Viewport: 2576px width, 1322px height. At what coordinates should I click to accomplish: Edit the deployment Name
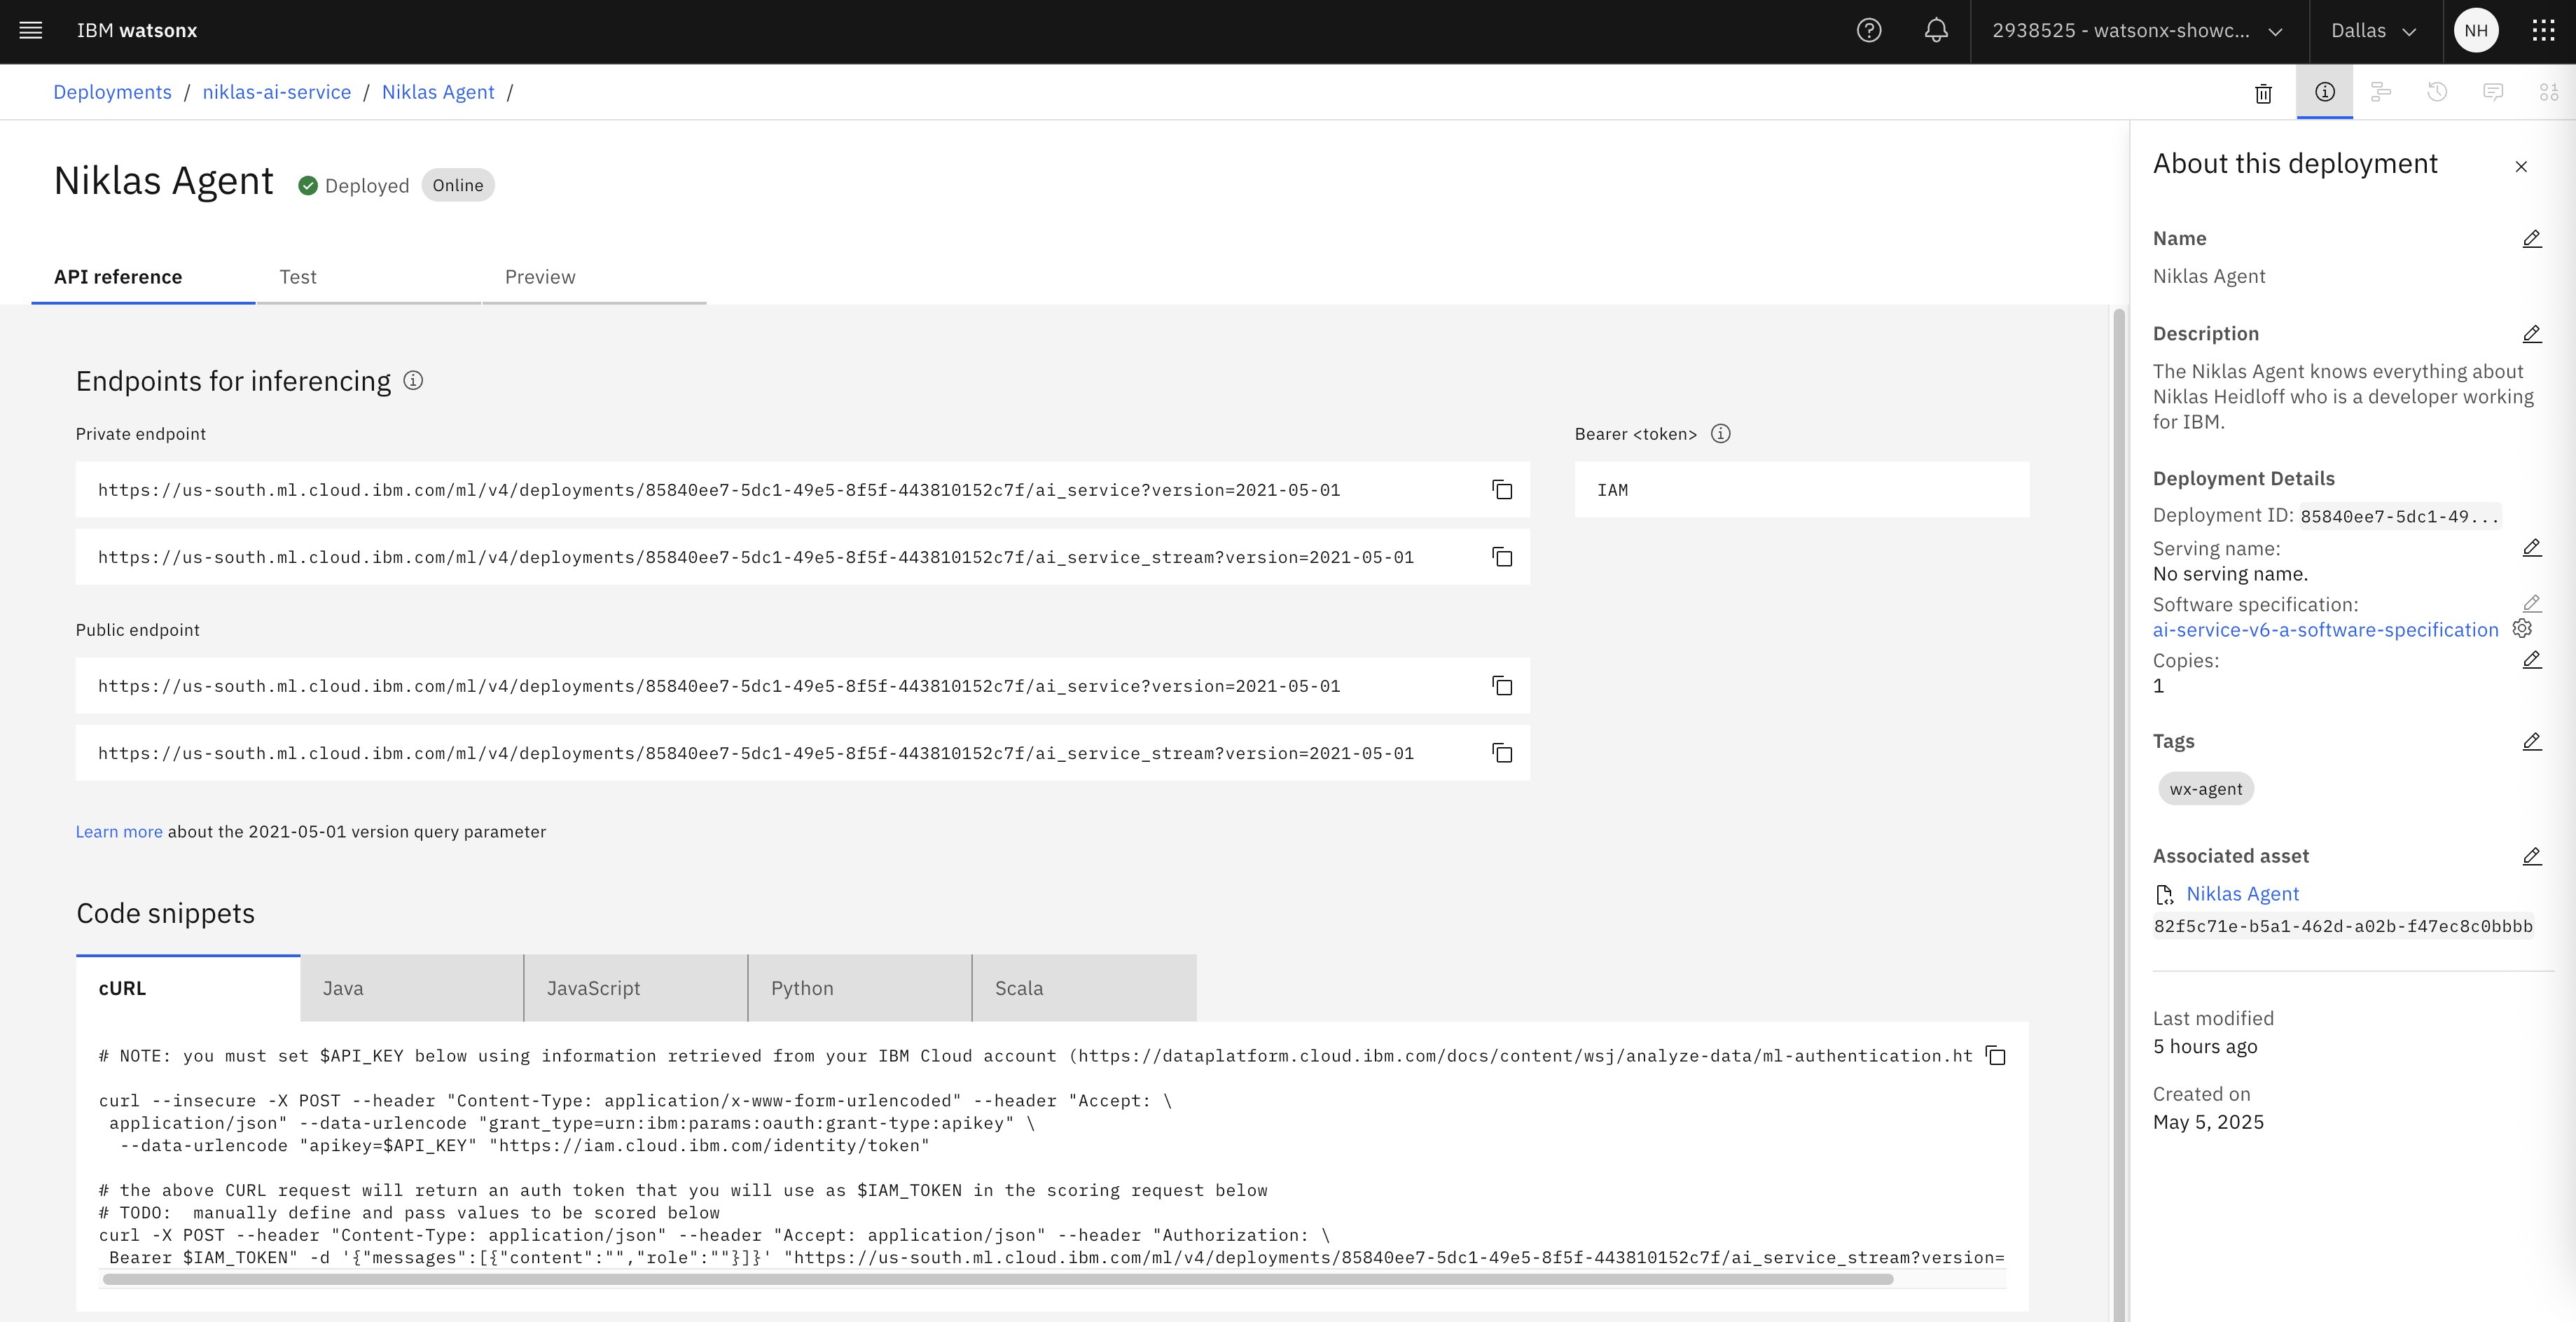(x=2531, y=239)
